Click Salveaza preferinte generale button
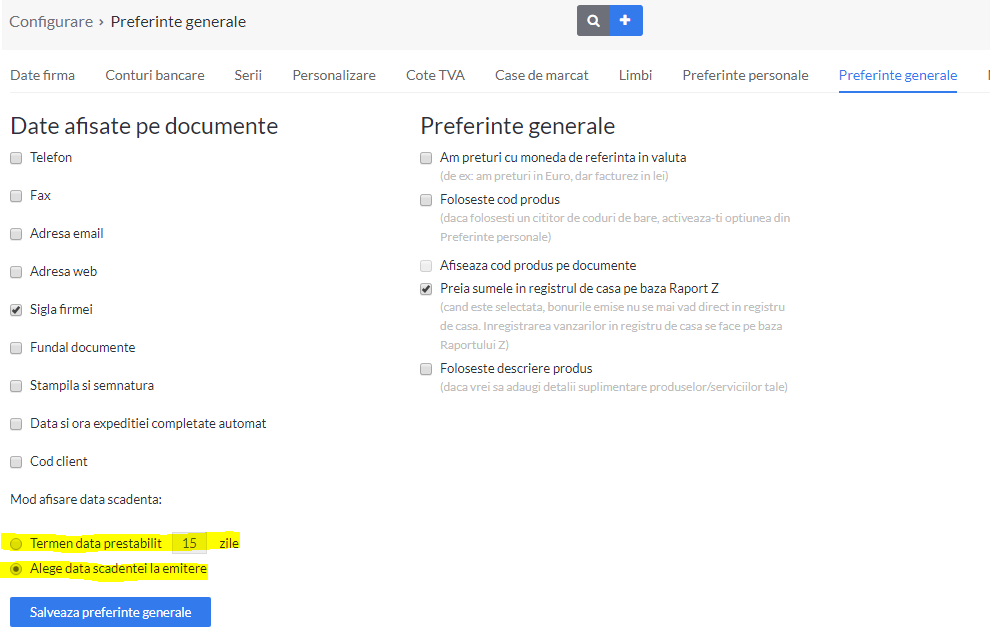This screenshot has height=636, width=990. tap(110, 612)
